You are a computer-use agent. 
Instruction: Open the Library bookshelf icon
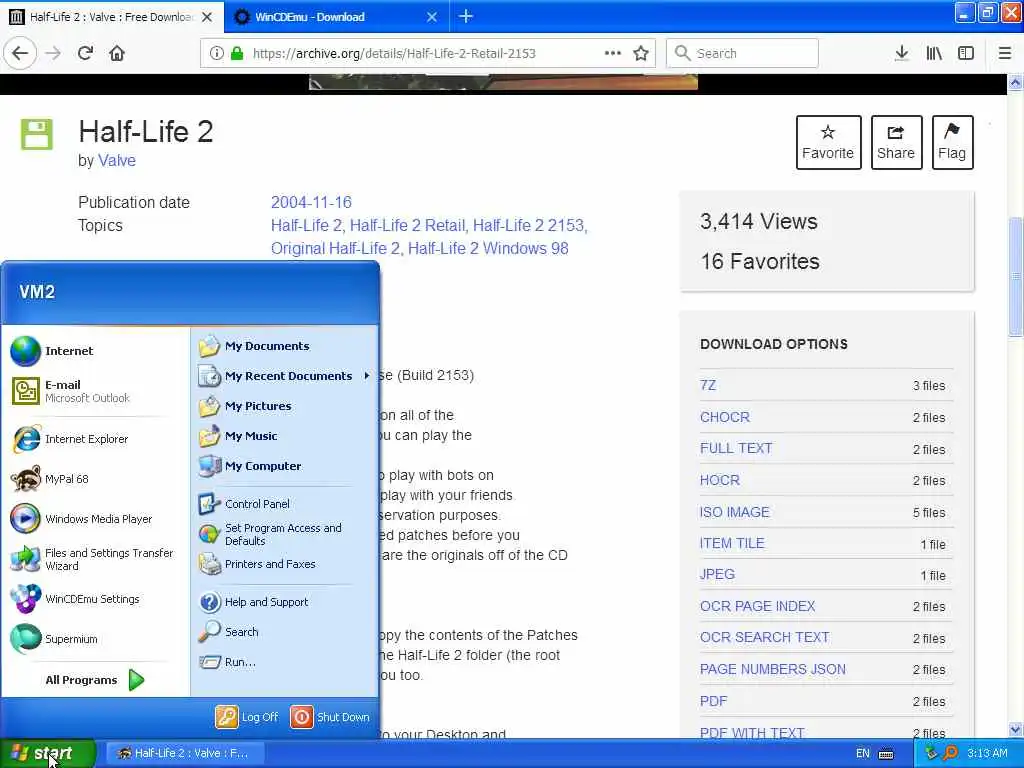pyautogui.click(x=934, y=54)
